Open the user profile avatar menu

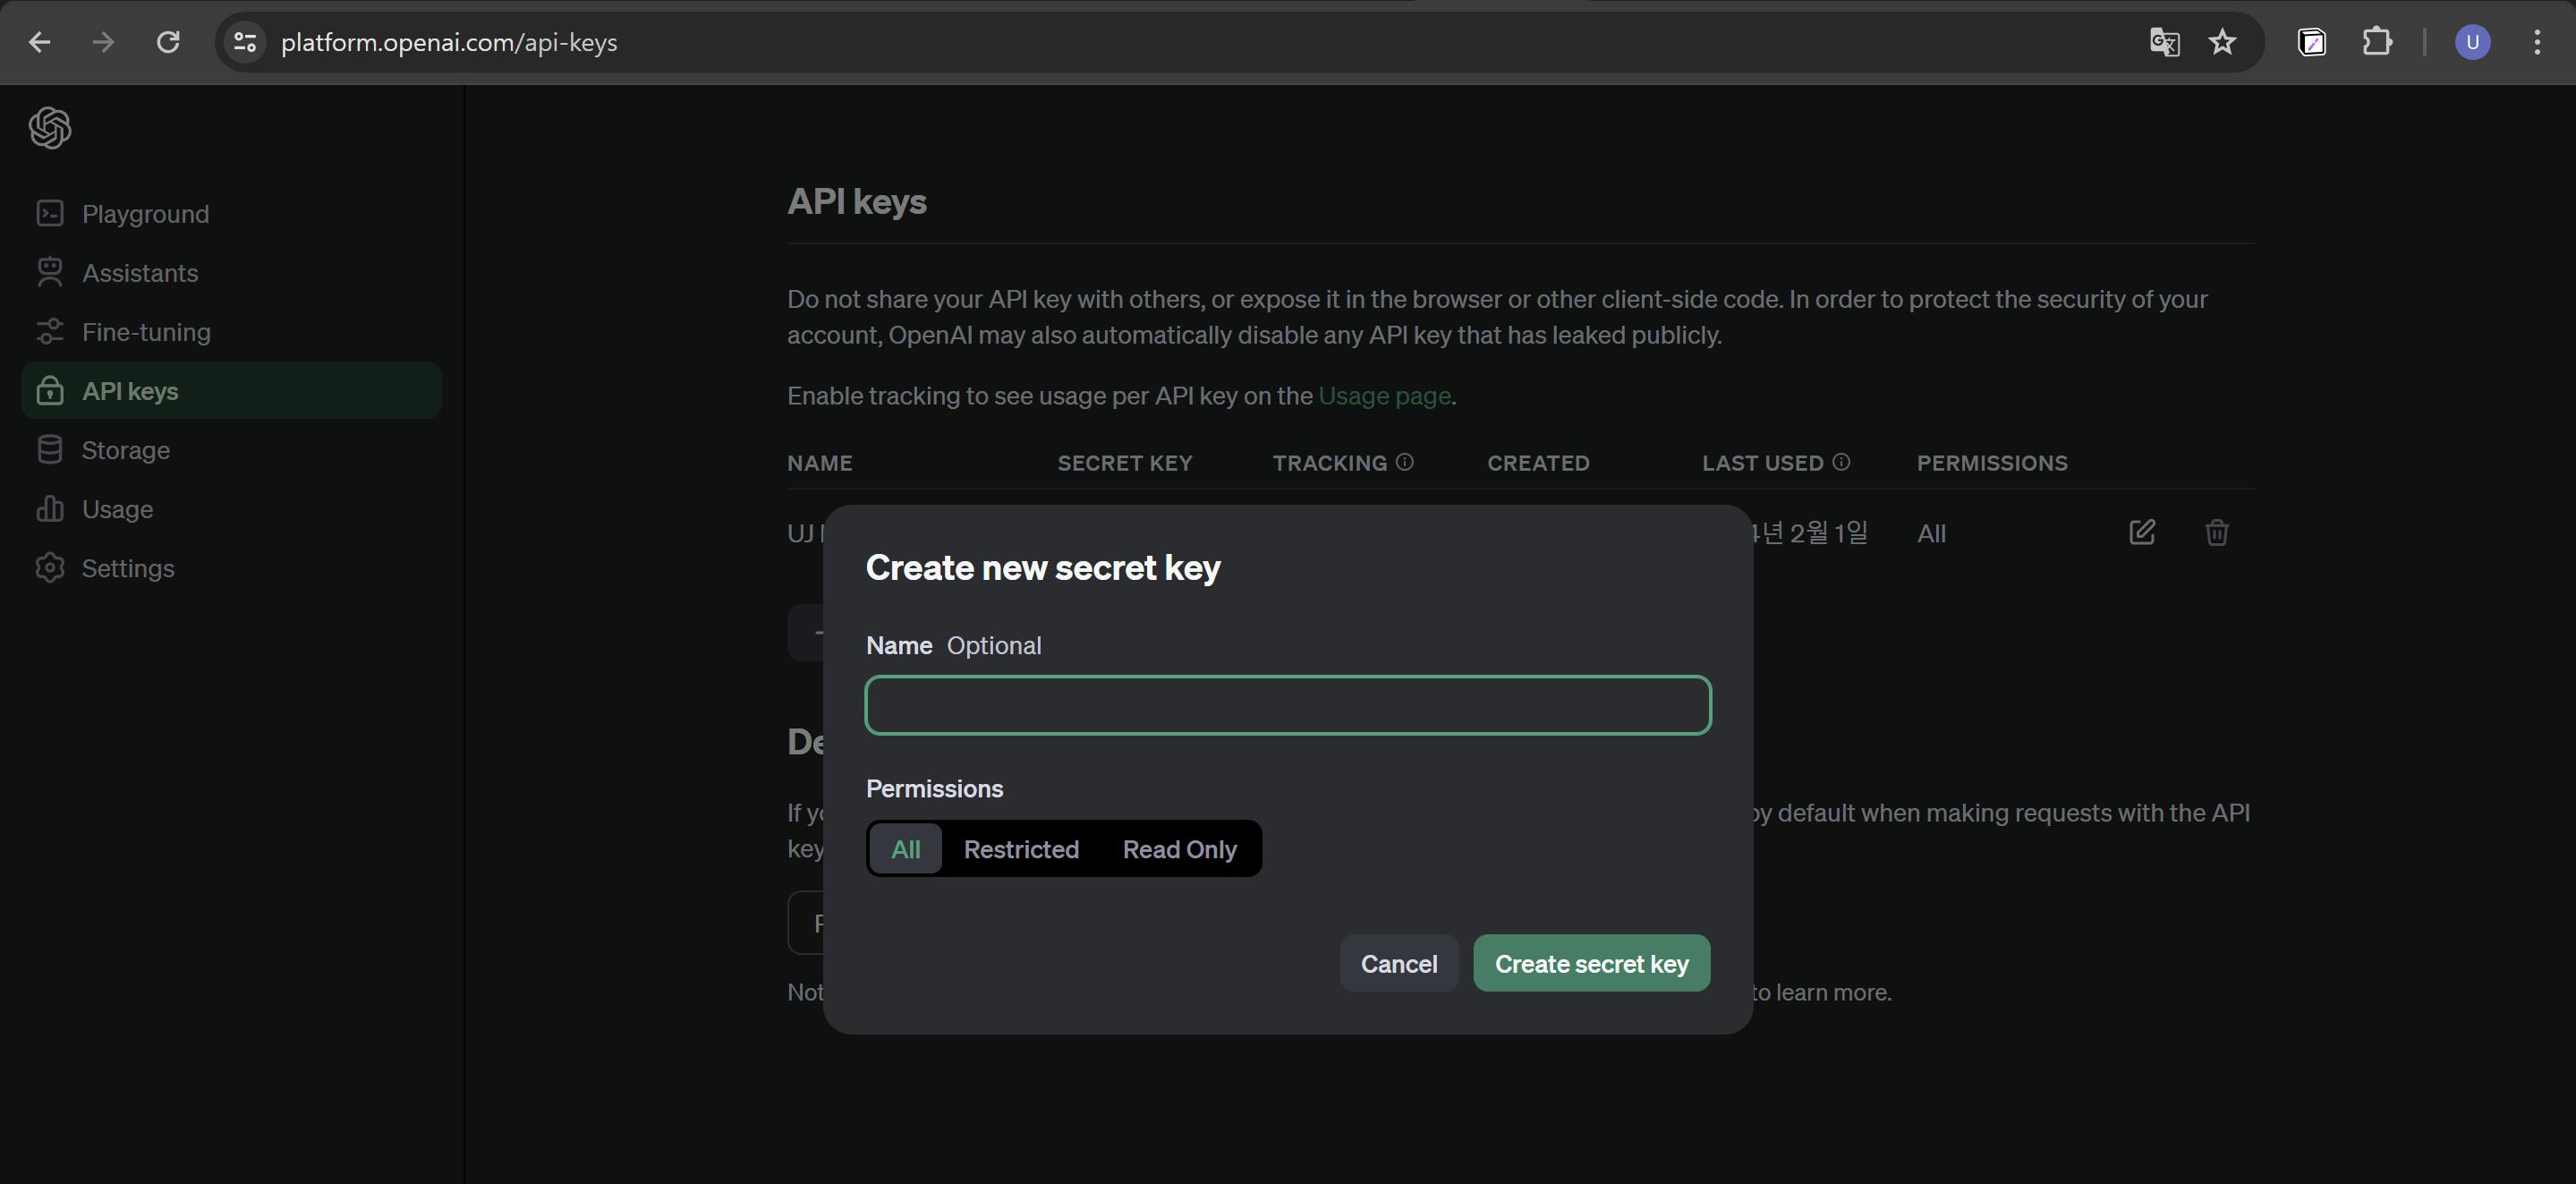(x=2472, y=42)
